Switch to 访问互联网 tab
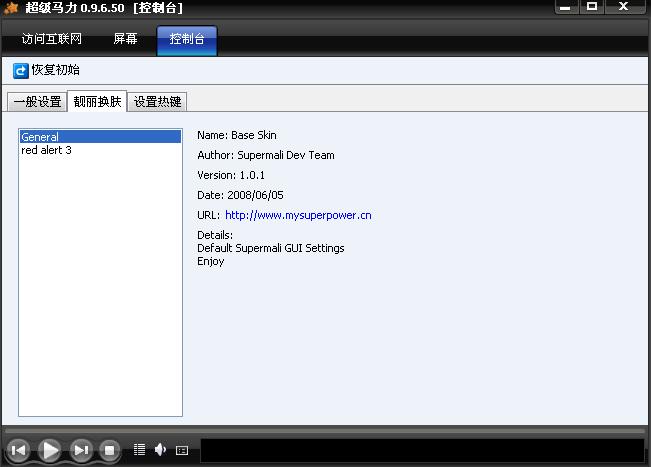Viewport: 651px width, 467px height. 51,39
